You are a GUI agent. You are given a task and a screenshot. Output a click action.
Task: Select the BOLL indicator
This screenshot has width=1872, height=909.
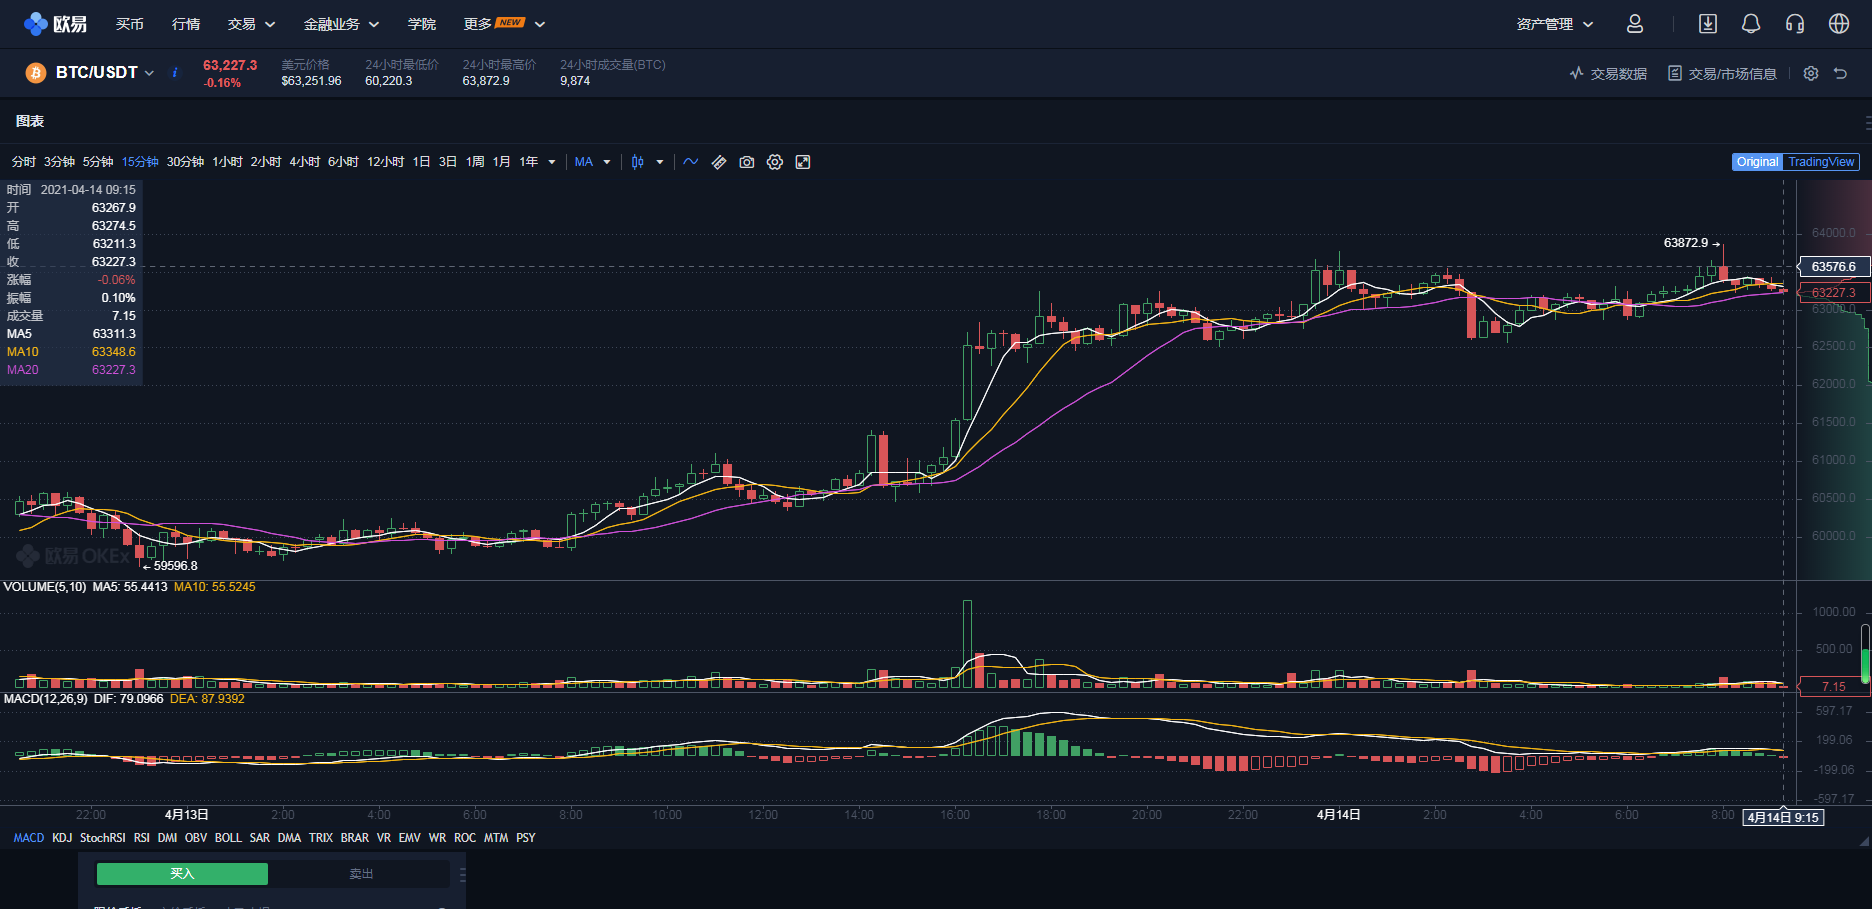tap(228, 838)
